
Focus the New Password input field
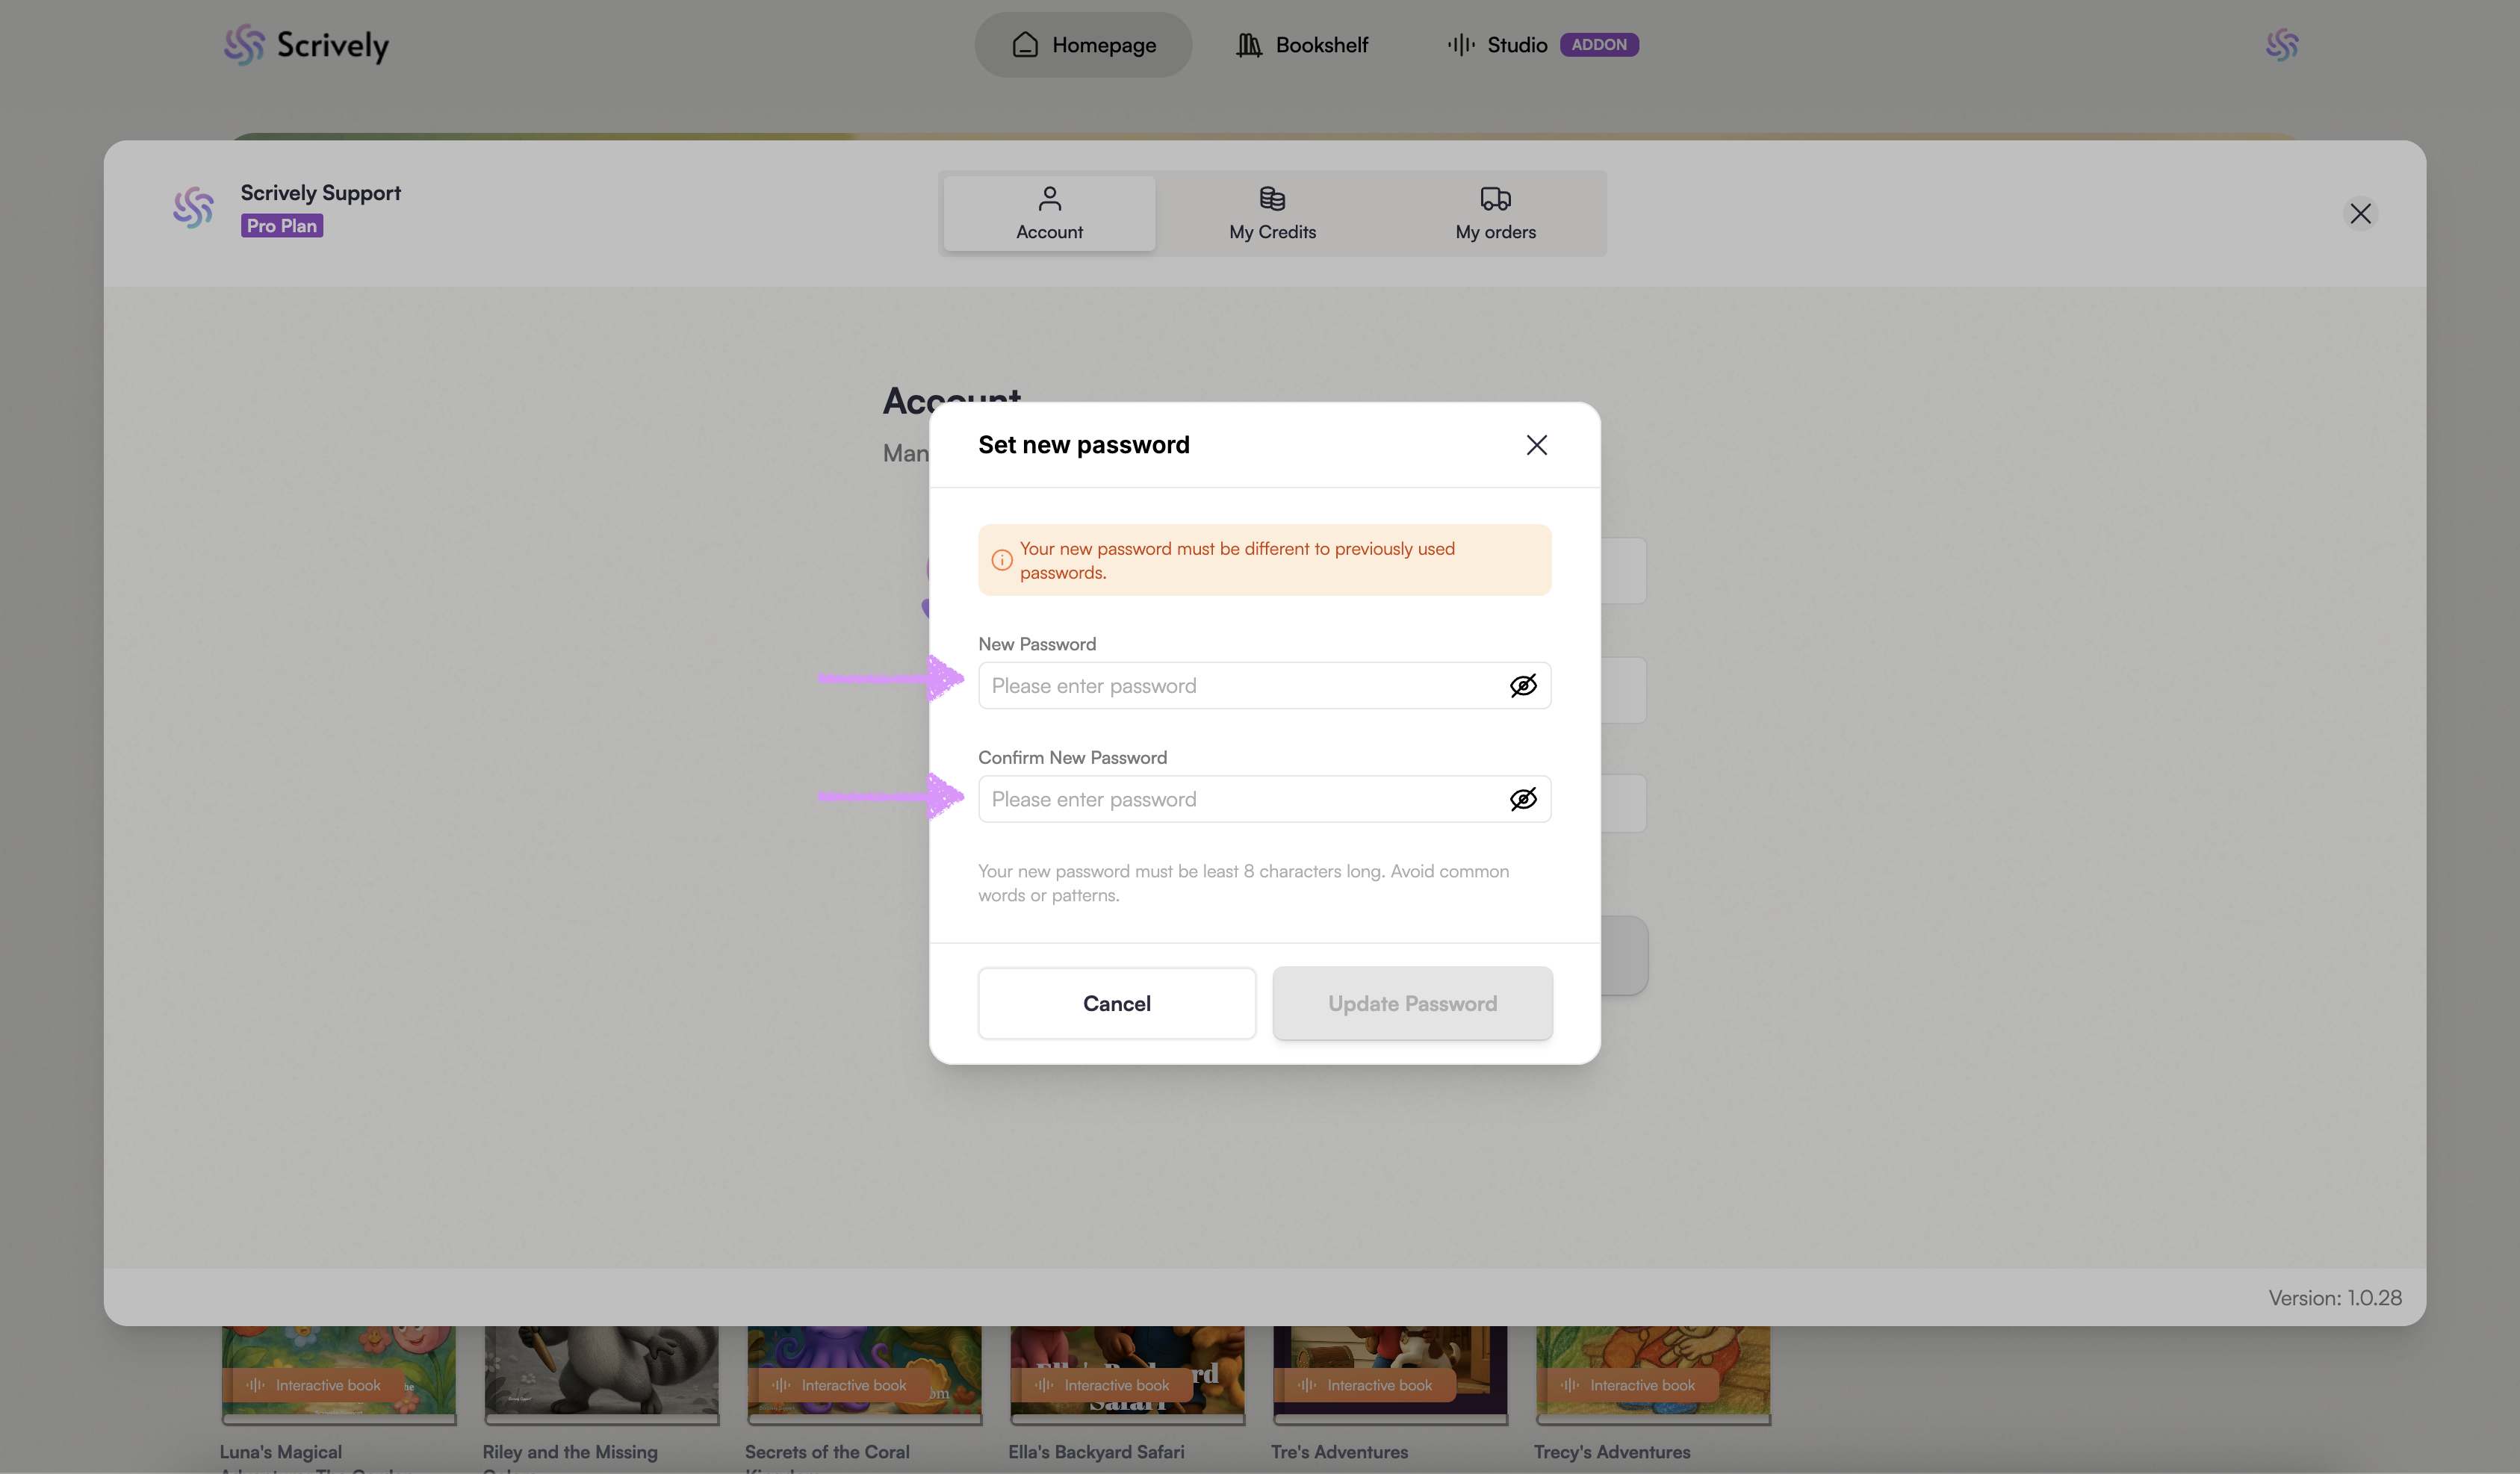[1240, 686]
